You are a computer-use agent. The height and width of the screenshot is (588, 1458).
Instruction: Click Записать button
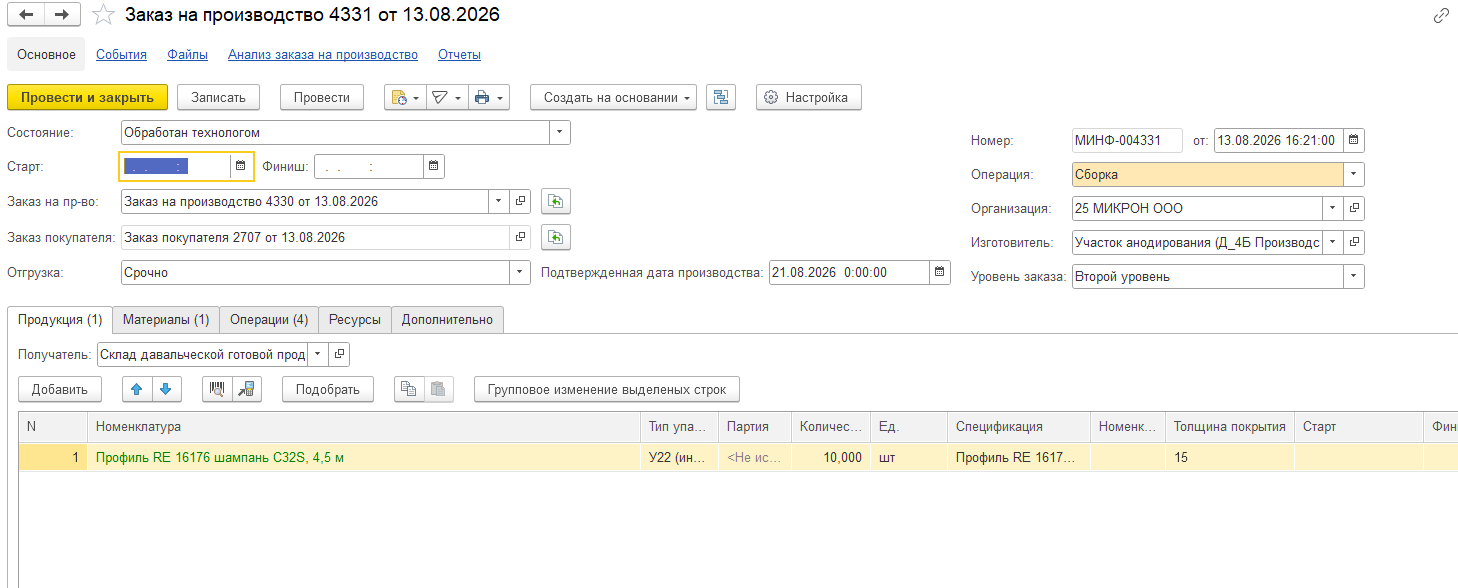(218, 97)
